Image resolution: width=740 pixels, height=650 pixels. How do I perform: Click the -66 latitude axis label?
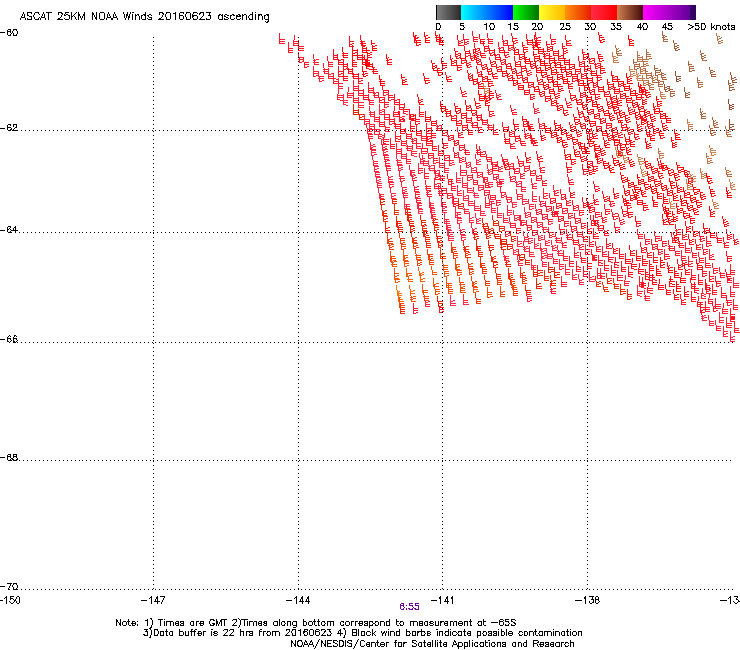(9, 339)
